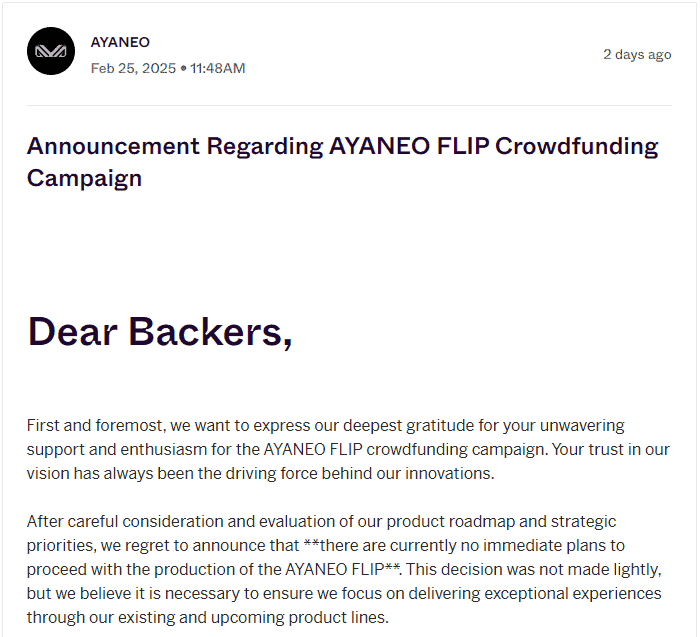This screenshot has width=700, height=637.
Task: Open the Announcement Regarding AYANEO FLIP title
Action: tap(342, 162)
